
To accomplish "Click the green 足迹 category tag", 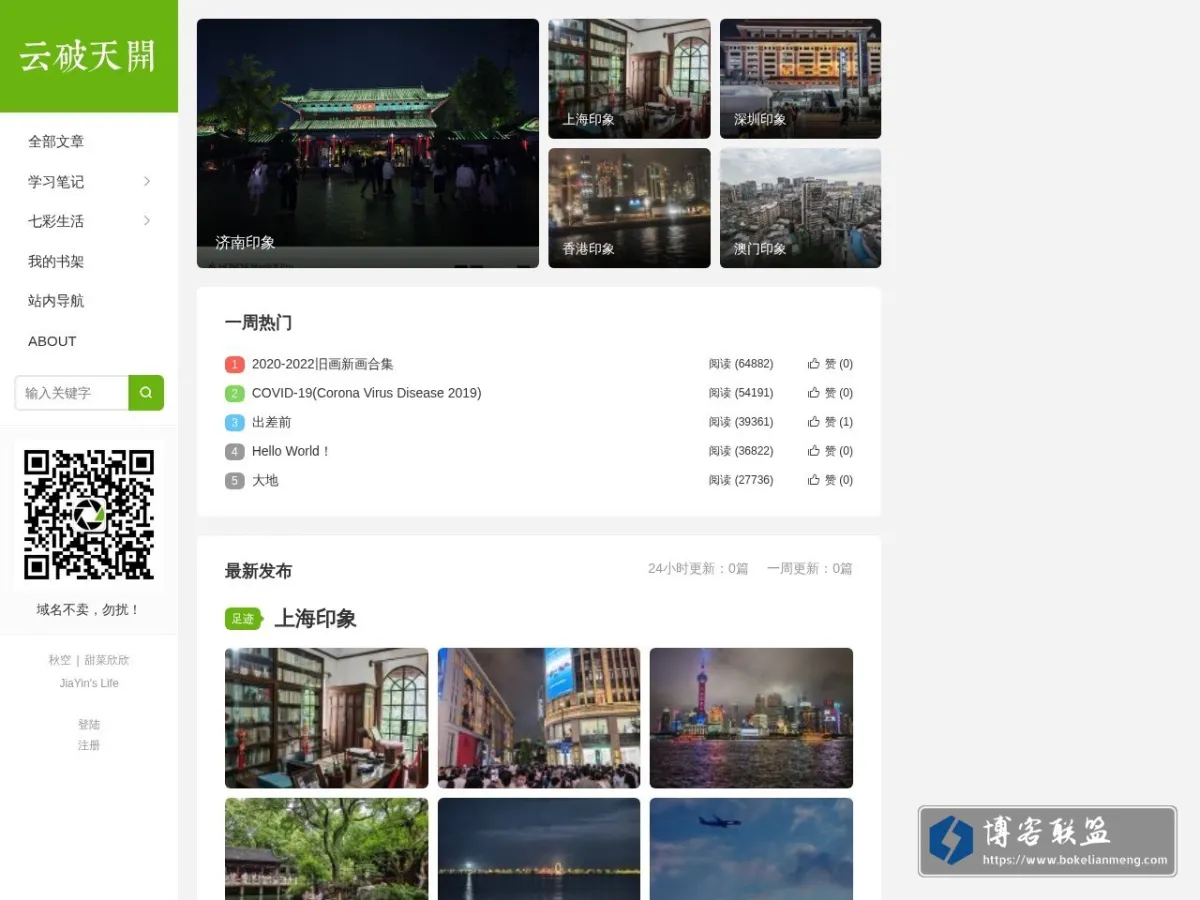I will click(x=243, y=619).
